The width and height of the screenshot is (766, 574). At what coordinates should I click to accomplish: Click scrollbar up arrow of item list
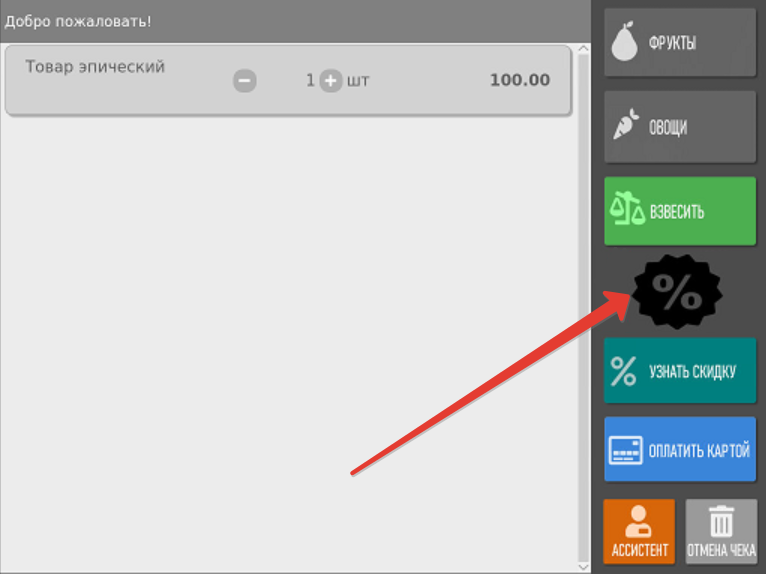click(583, 48)
